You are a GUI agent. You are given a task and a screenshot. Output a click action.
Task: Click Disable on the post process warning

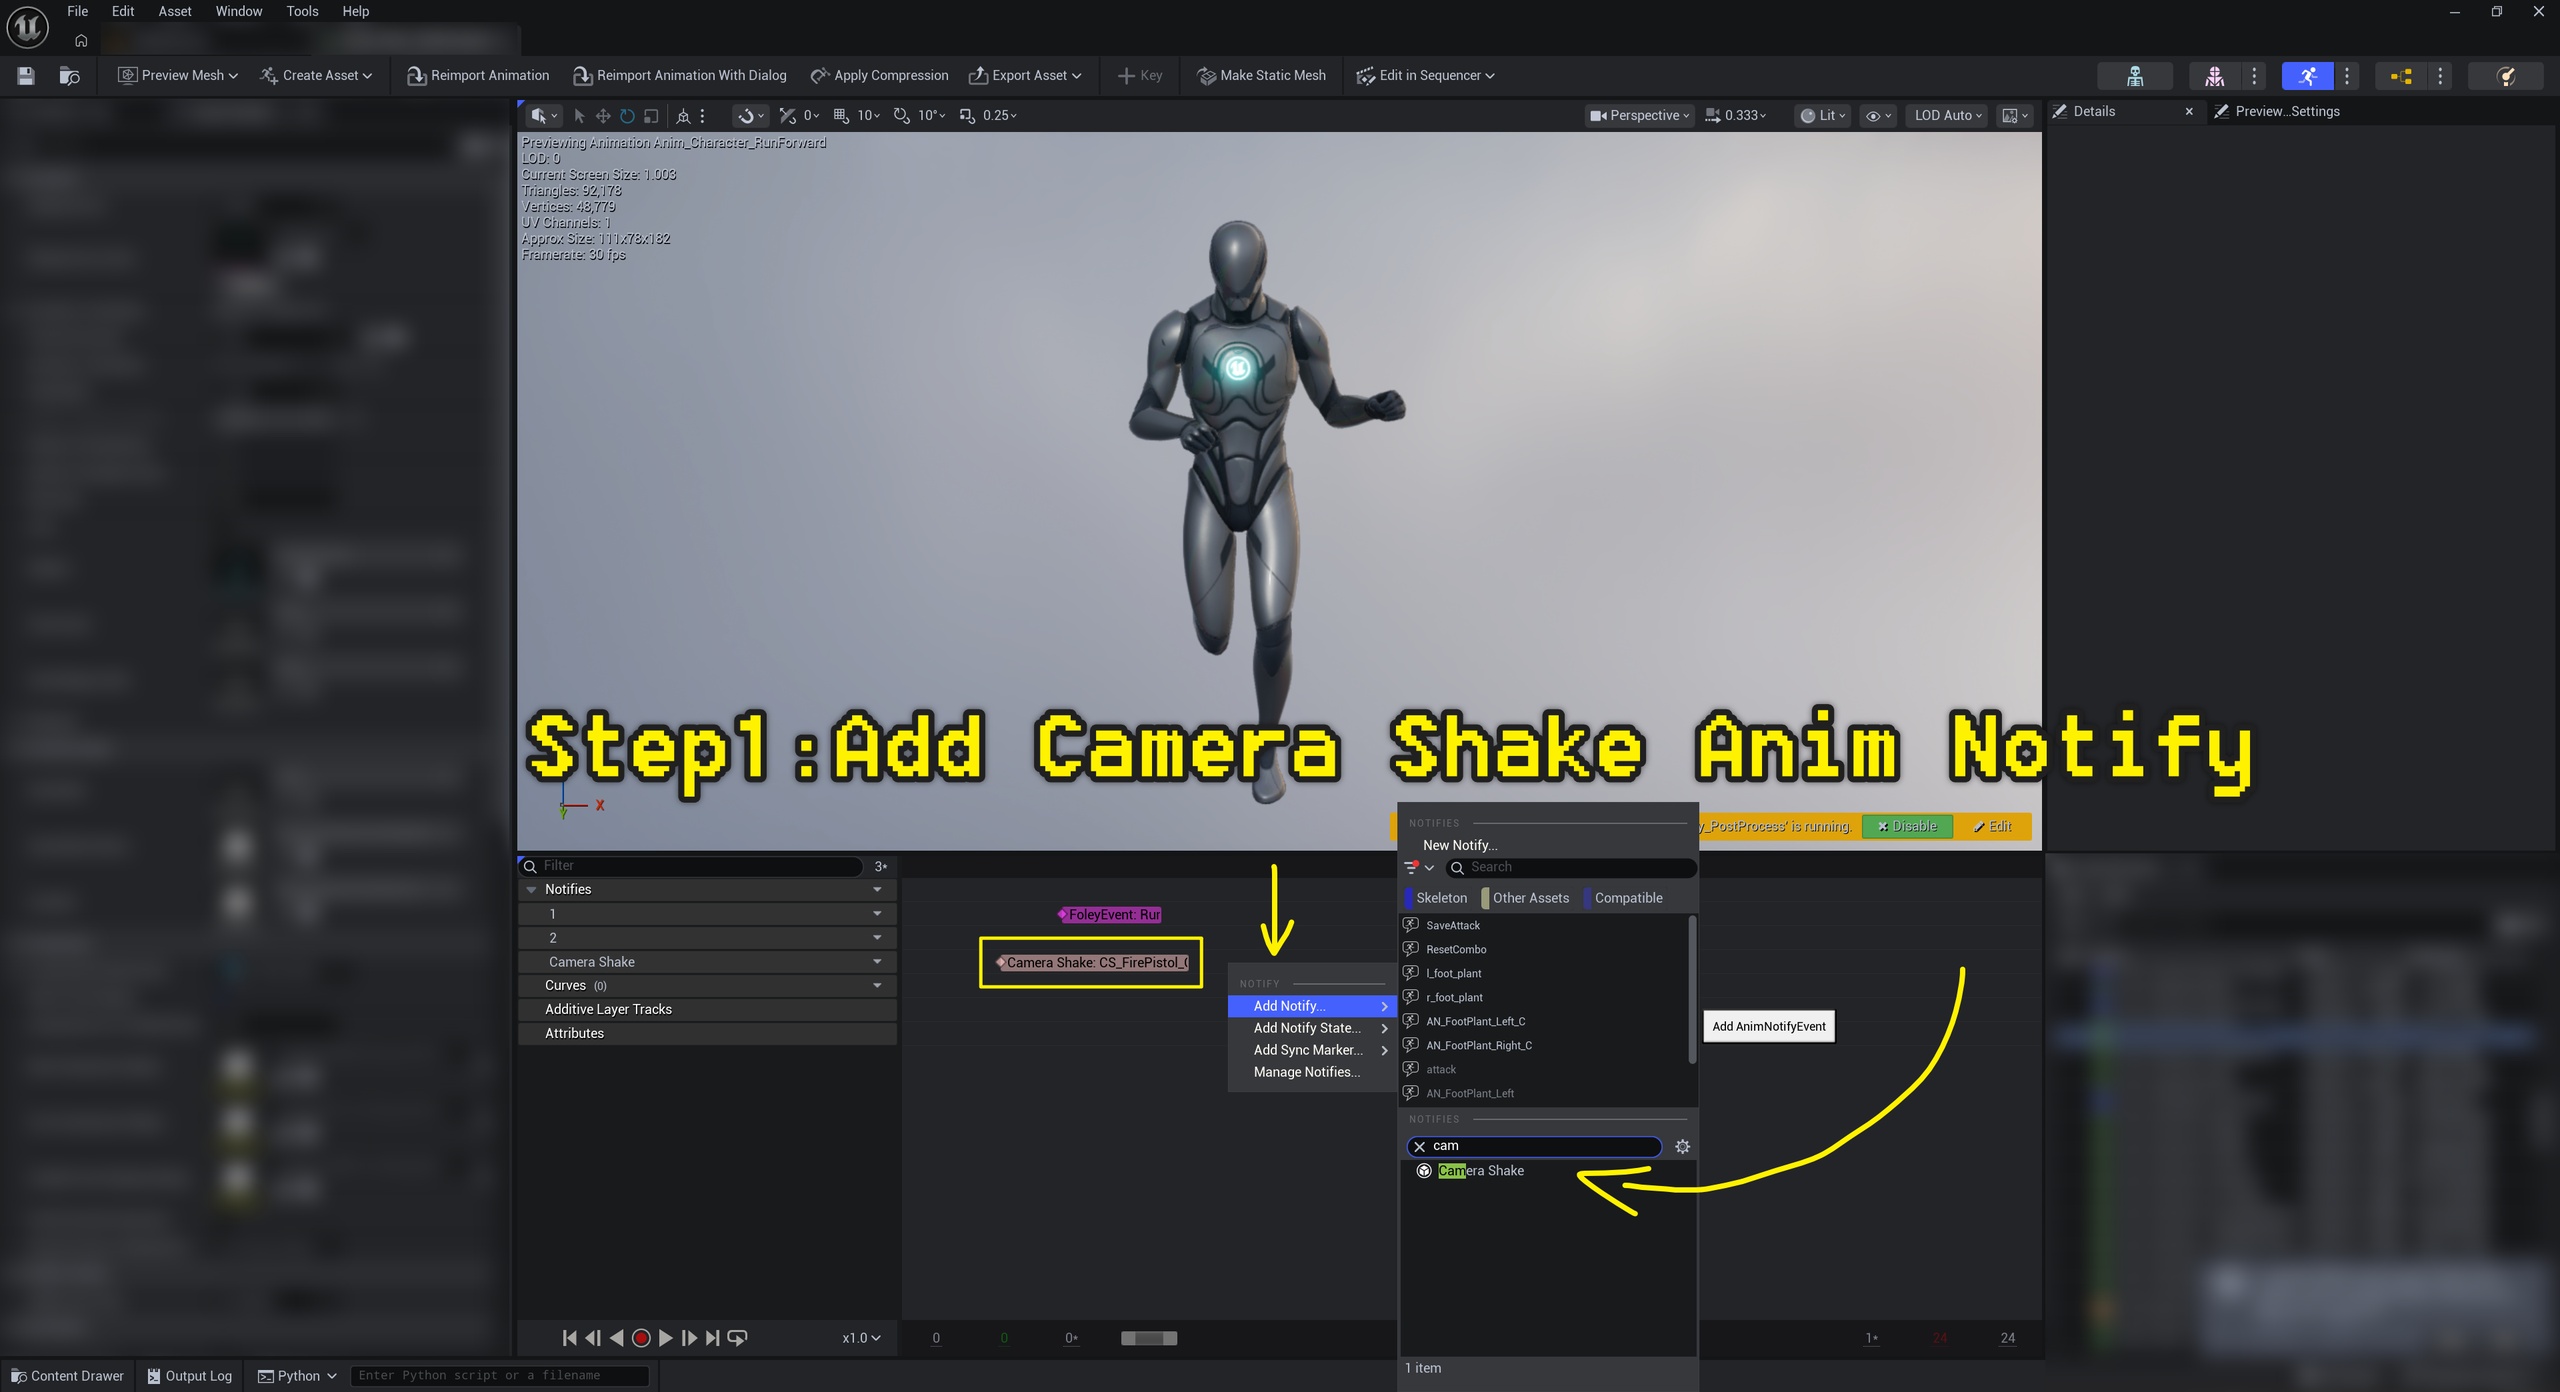click(1907, 827)
